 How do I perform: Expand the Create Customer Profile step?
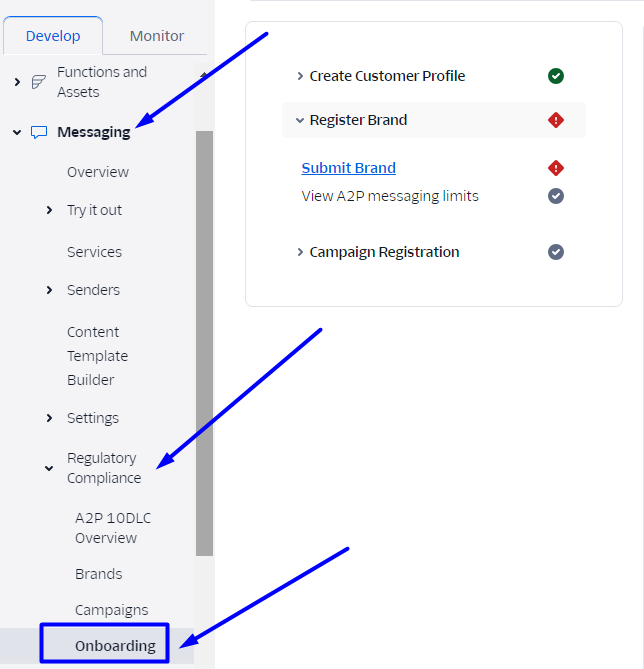(x=300, y=76)
